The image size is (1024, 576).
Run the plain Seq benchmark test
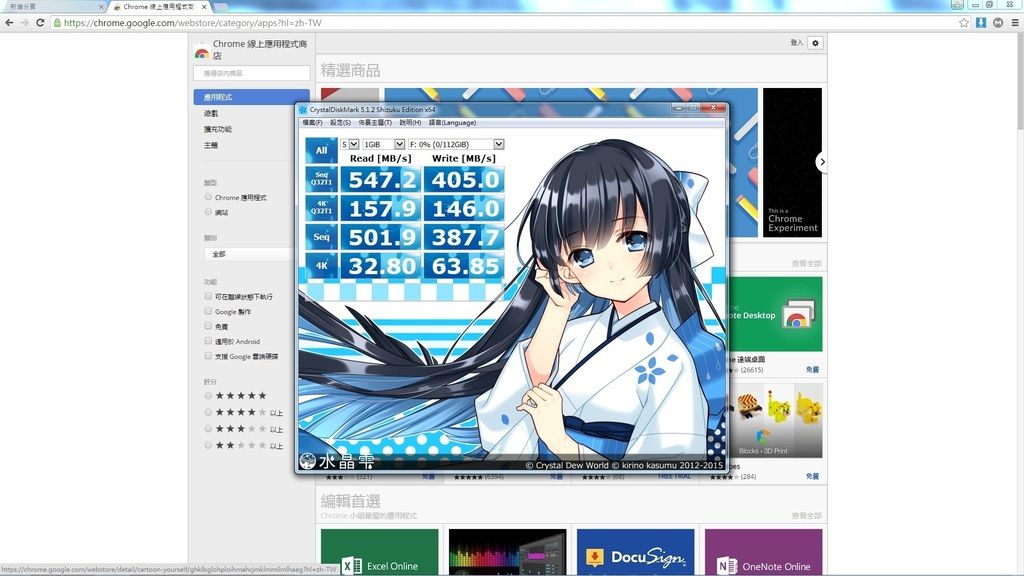pos(321,236)
